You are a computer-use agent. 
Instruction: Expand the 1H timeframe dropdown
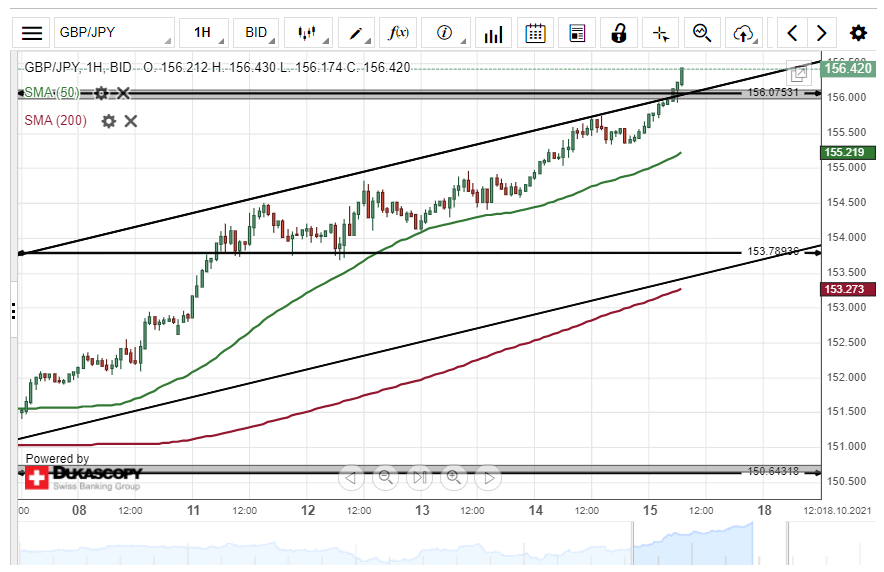[204, 33]
